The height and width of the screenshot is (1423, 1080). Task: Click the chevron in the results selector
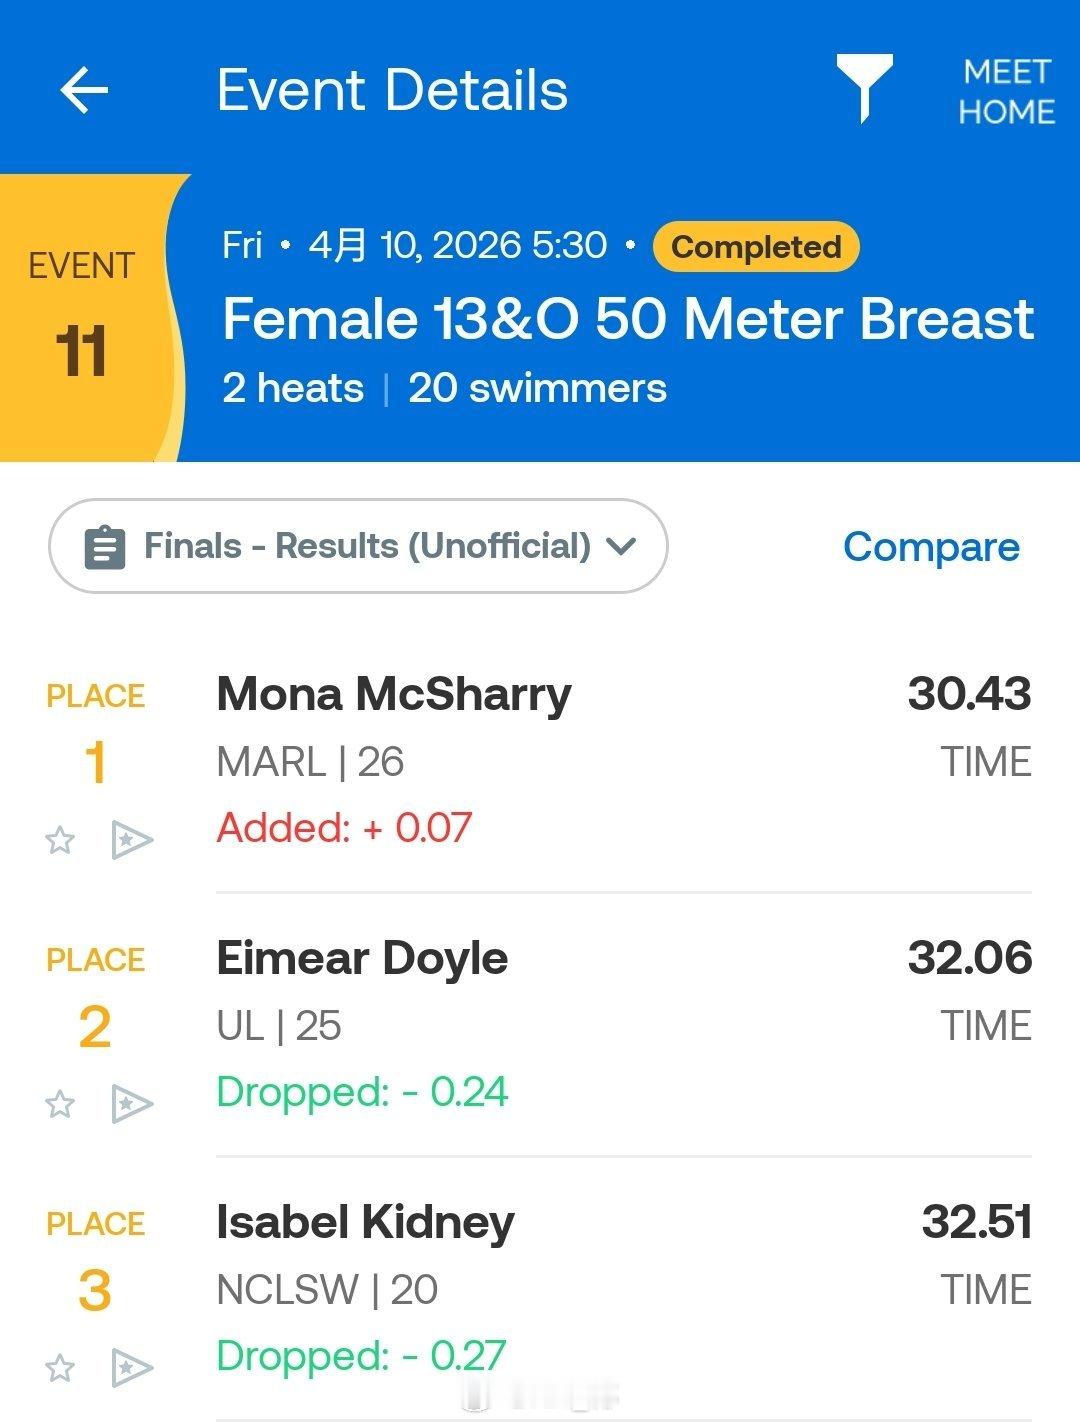(621, 546)
